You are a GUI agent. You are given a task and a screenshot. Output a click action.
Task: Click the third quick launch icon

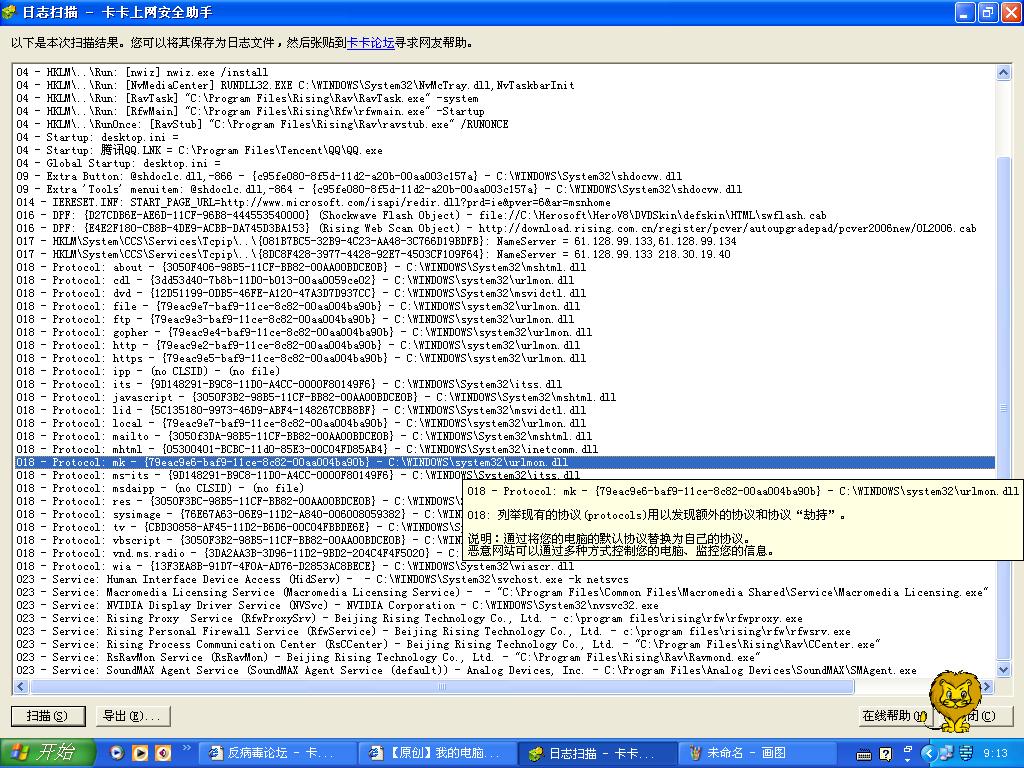pos(163,753)
